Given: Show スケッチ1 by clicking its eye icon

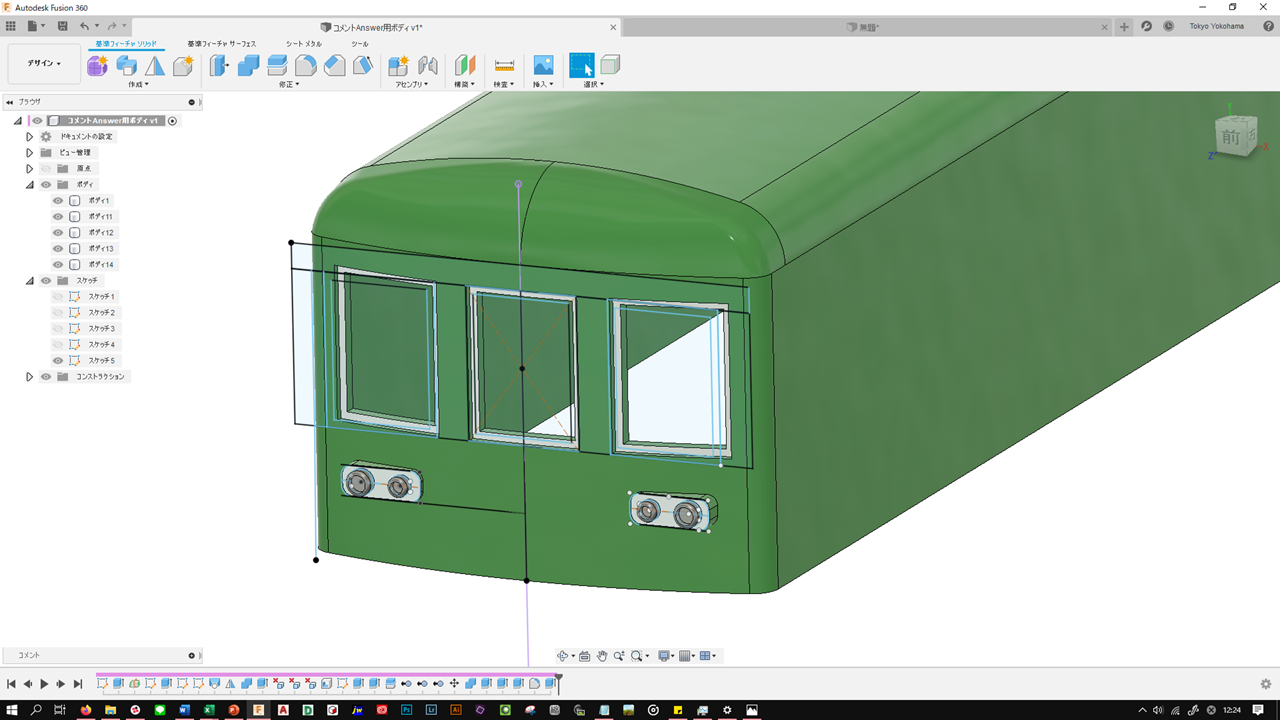Looking at the screenshot, I should [58, 297].
